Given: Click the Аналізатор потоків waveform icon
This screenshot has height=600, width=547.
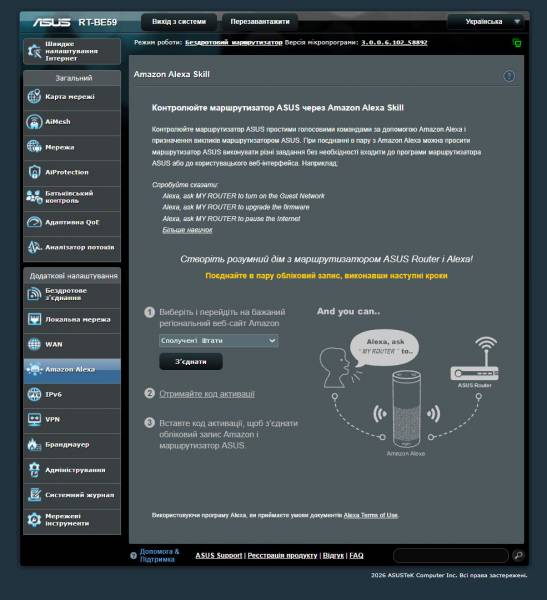Looking at the screenshot, I should [34, 247].
